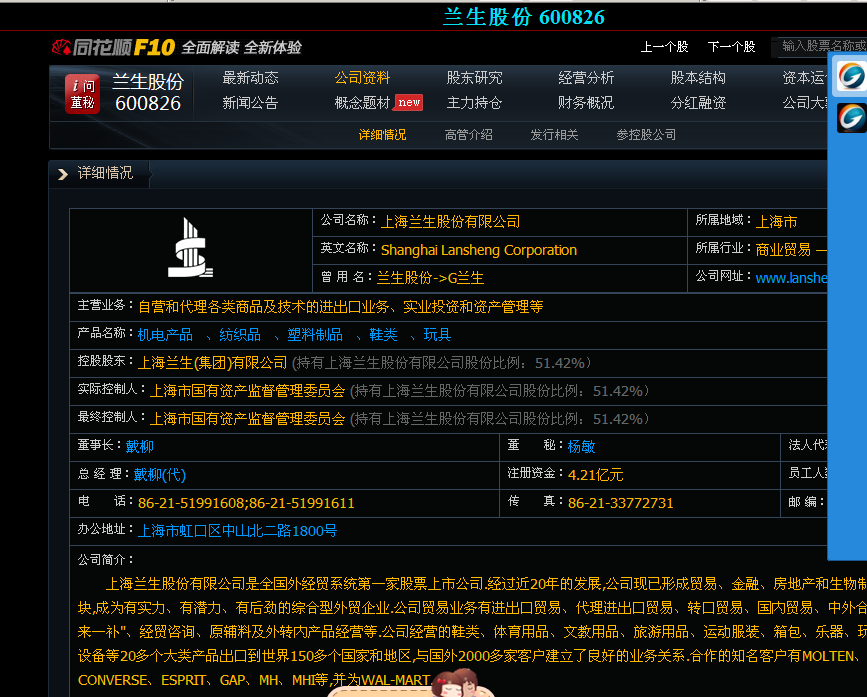Click the top blue browser icon in sidebar
Screen dimensions: 867x697
point(851,76)
